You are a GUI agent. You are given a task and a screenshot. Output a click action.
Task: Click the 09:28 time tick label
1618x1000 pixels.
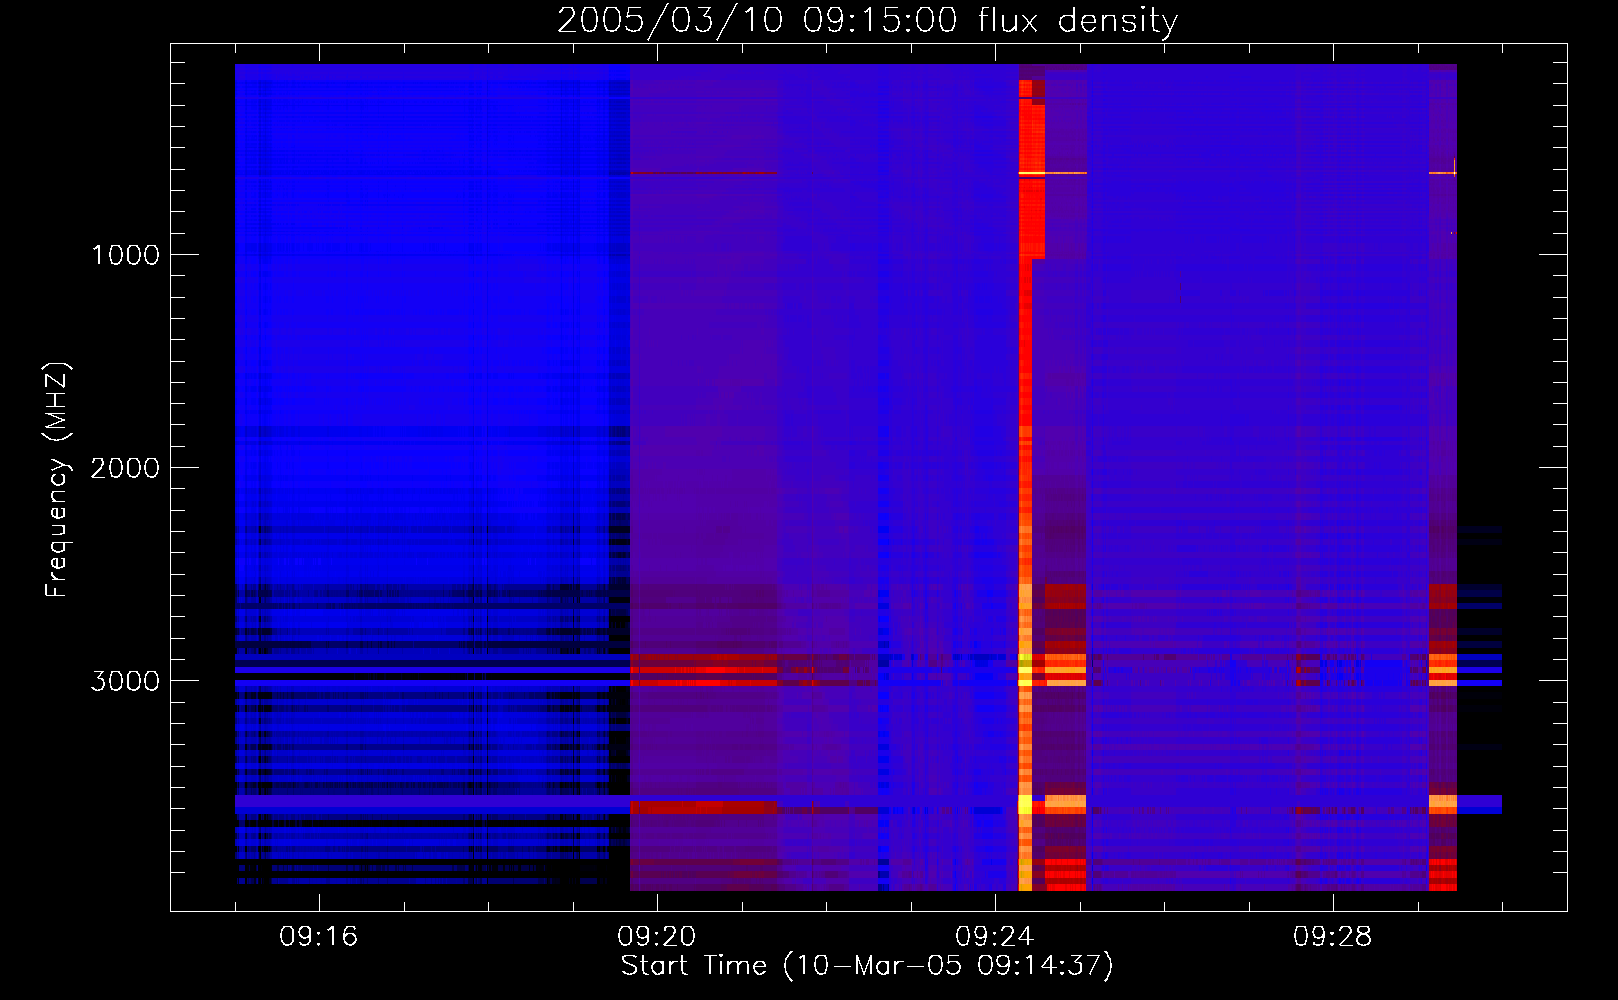(1333, 937)
